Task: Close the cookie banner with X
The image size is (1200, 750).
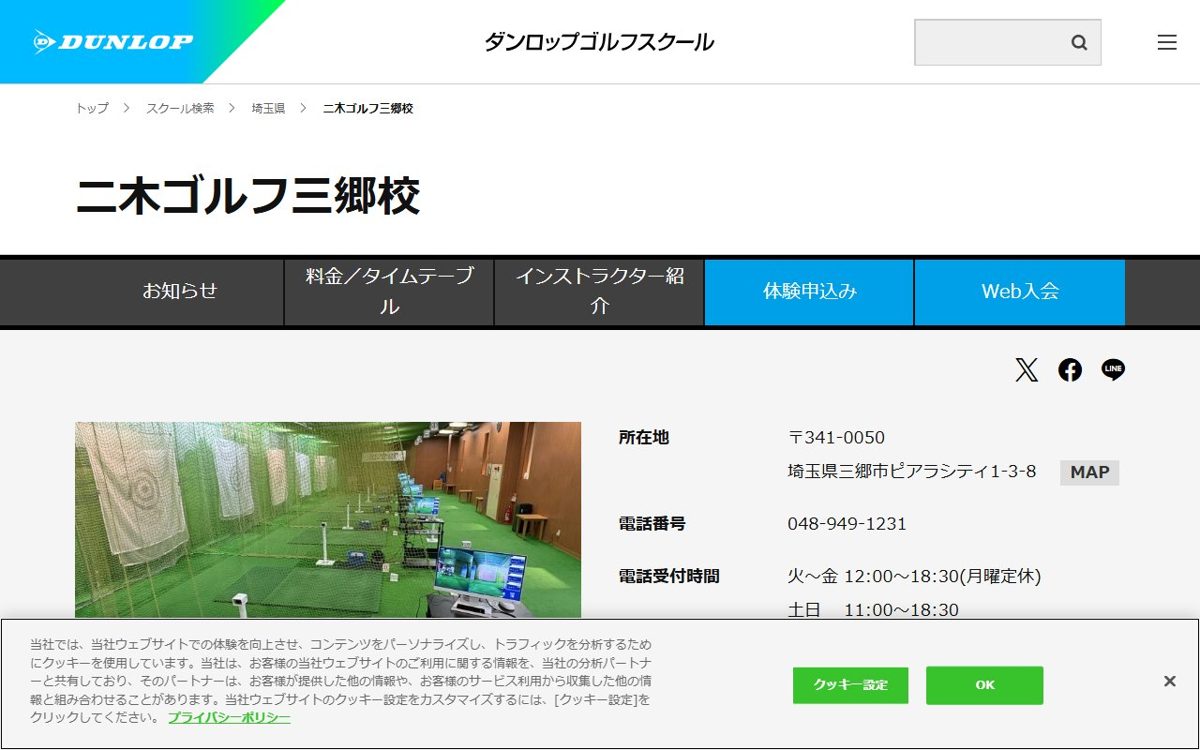Action: click(x=1169, y=681)
